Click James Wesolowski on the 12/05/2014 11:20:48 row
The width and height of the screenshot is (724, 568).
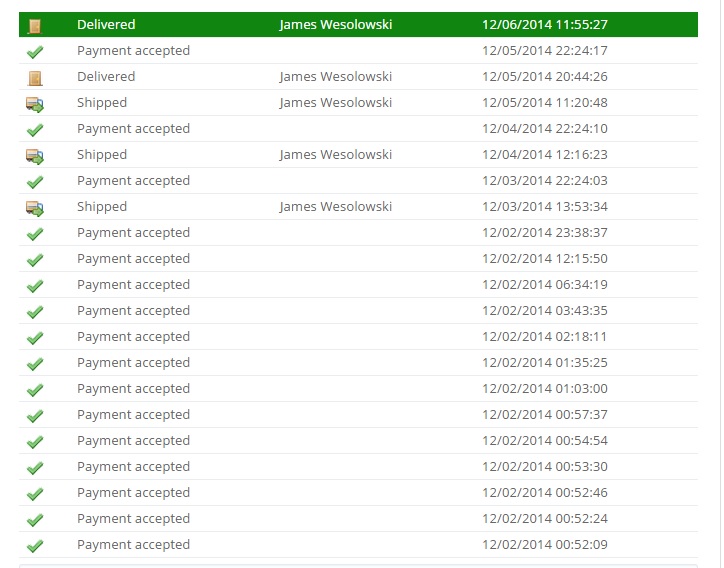coord(336,103)
